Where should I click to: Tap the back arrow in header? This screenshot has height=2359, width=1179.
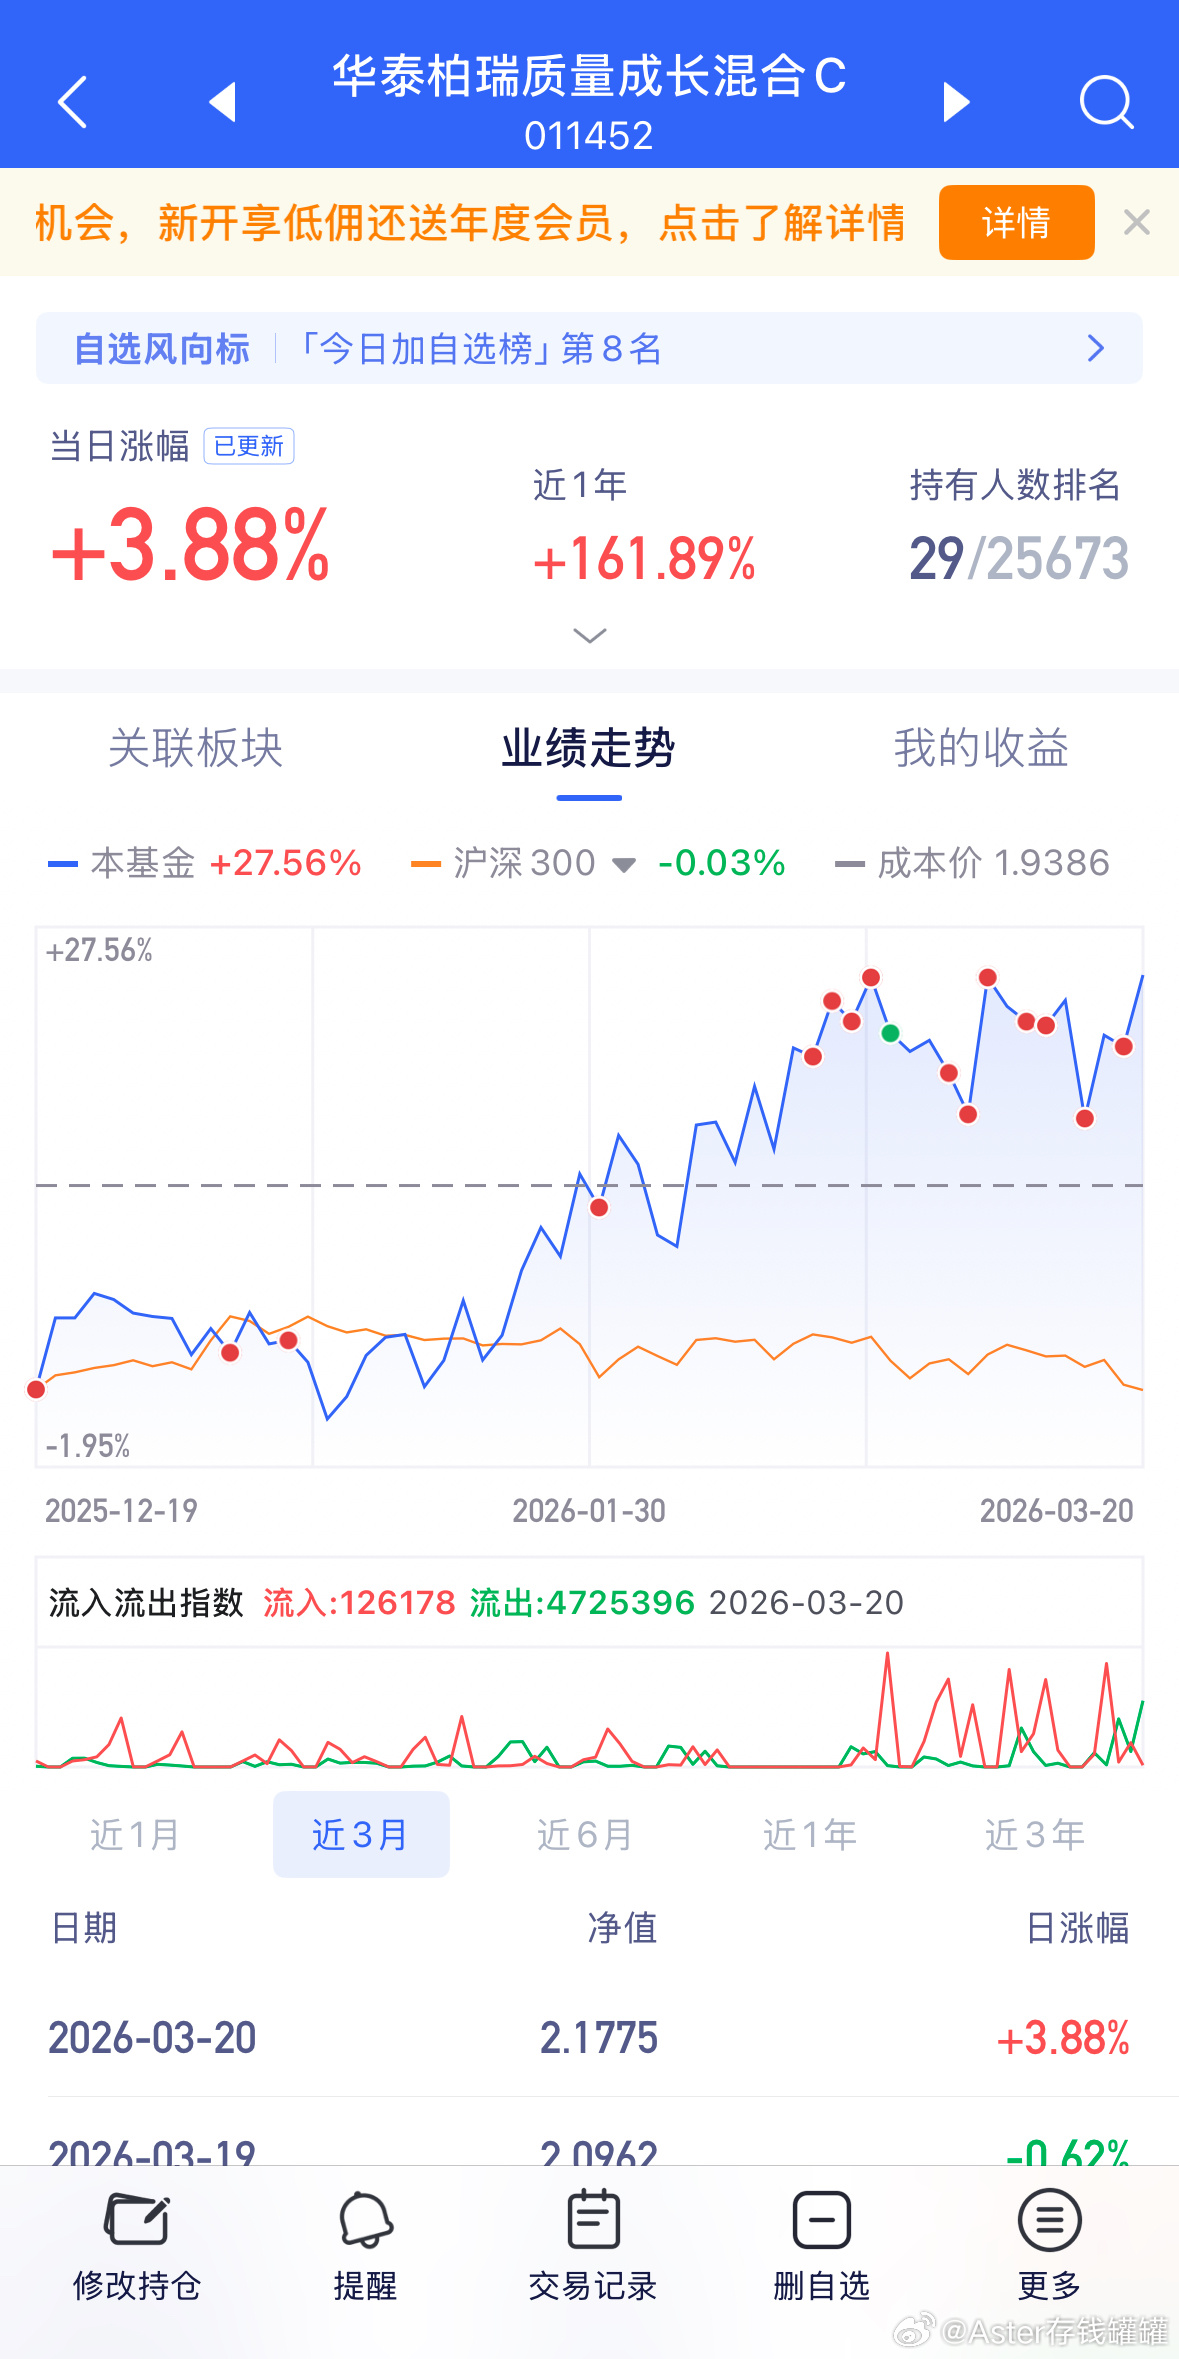click(x=72, y=101)
